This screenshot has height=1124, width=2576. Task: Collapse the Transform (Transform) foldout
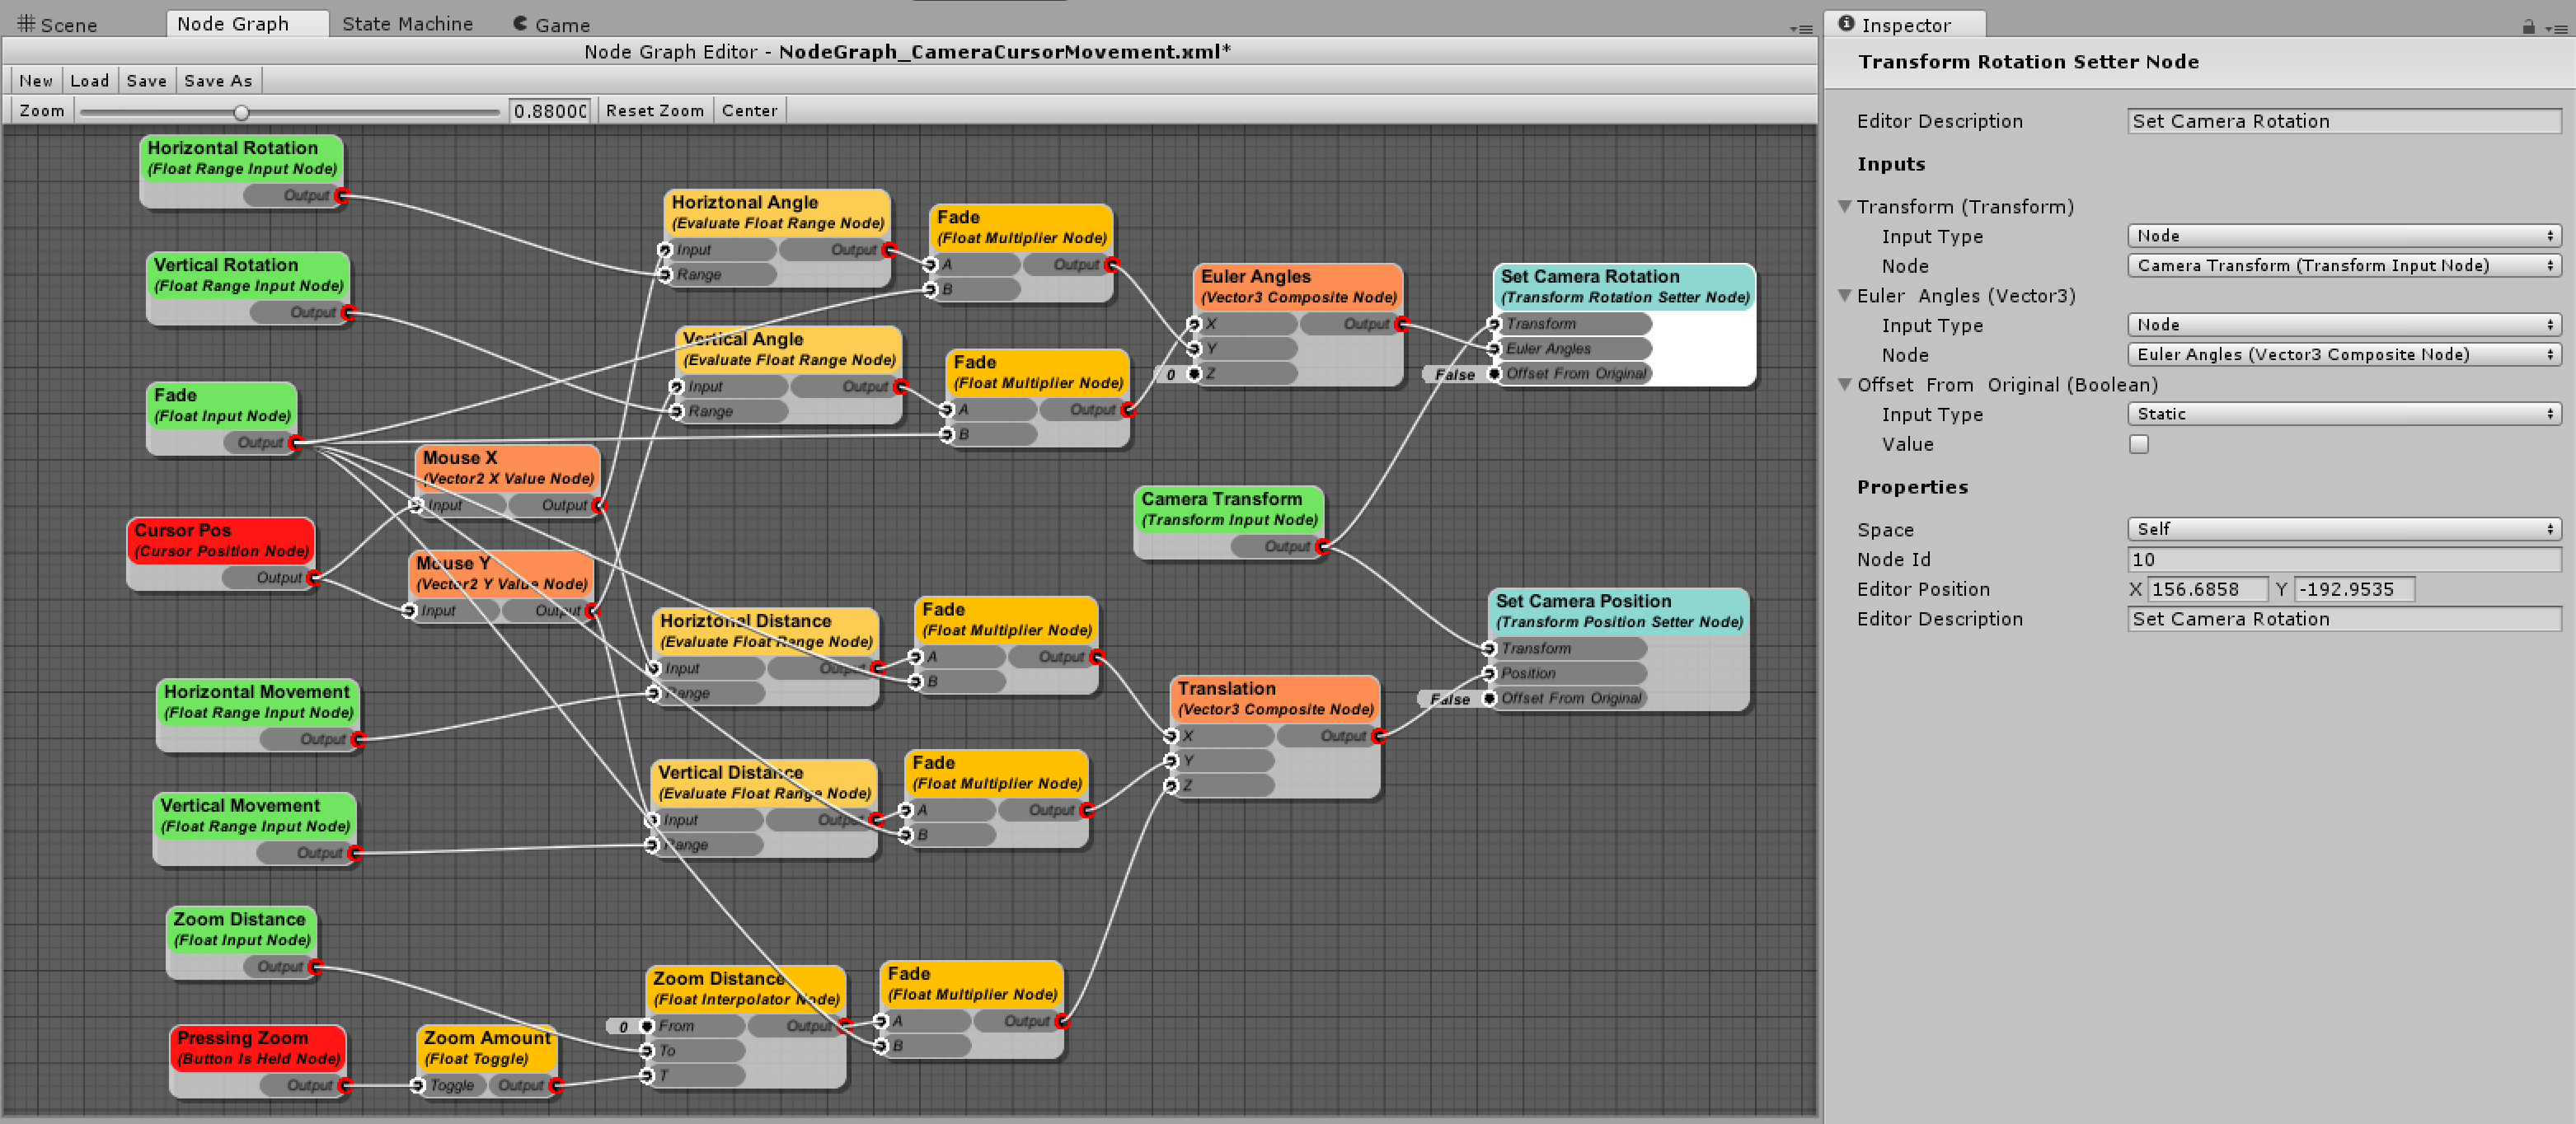pos(1845,207)
